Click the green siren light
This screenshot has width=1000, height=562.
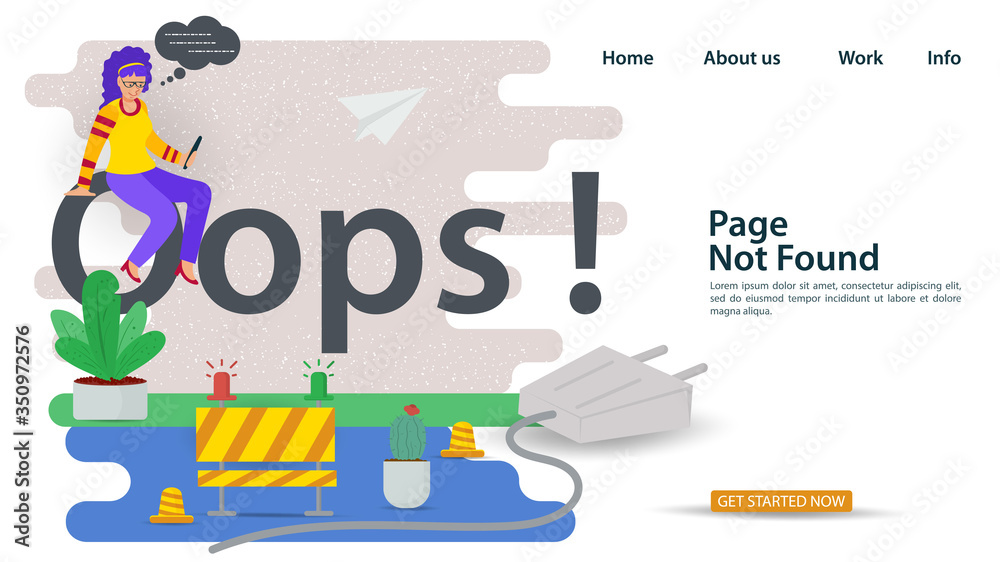318,380
